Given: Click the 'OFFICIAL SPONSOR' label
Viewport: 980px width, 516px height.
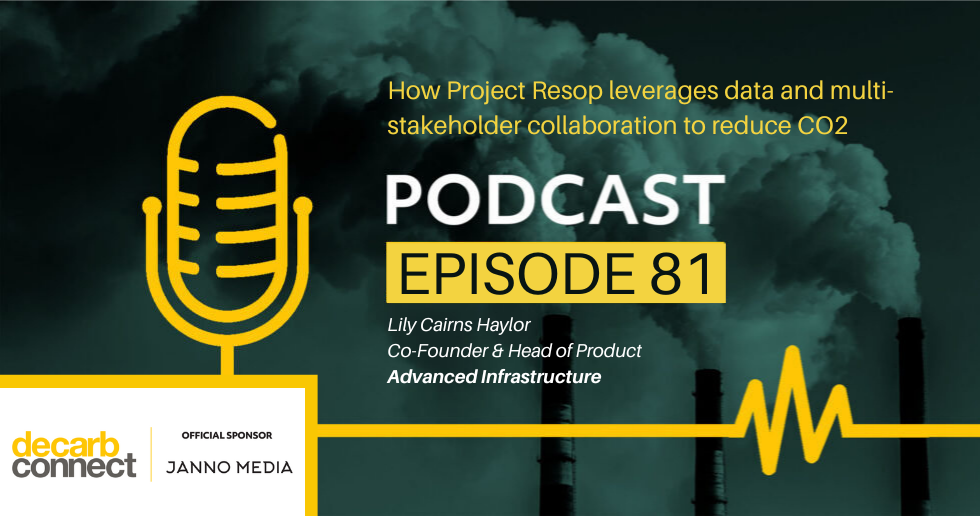Looking at the screenshot, I should click(227, 435).
